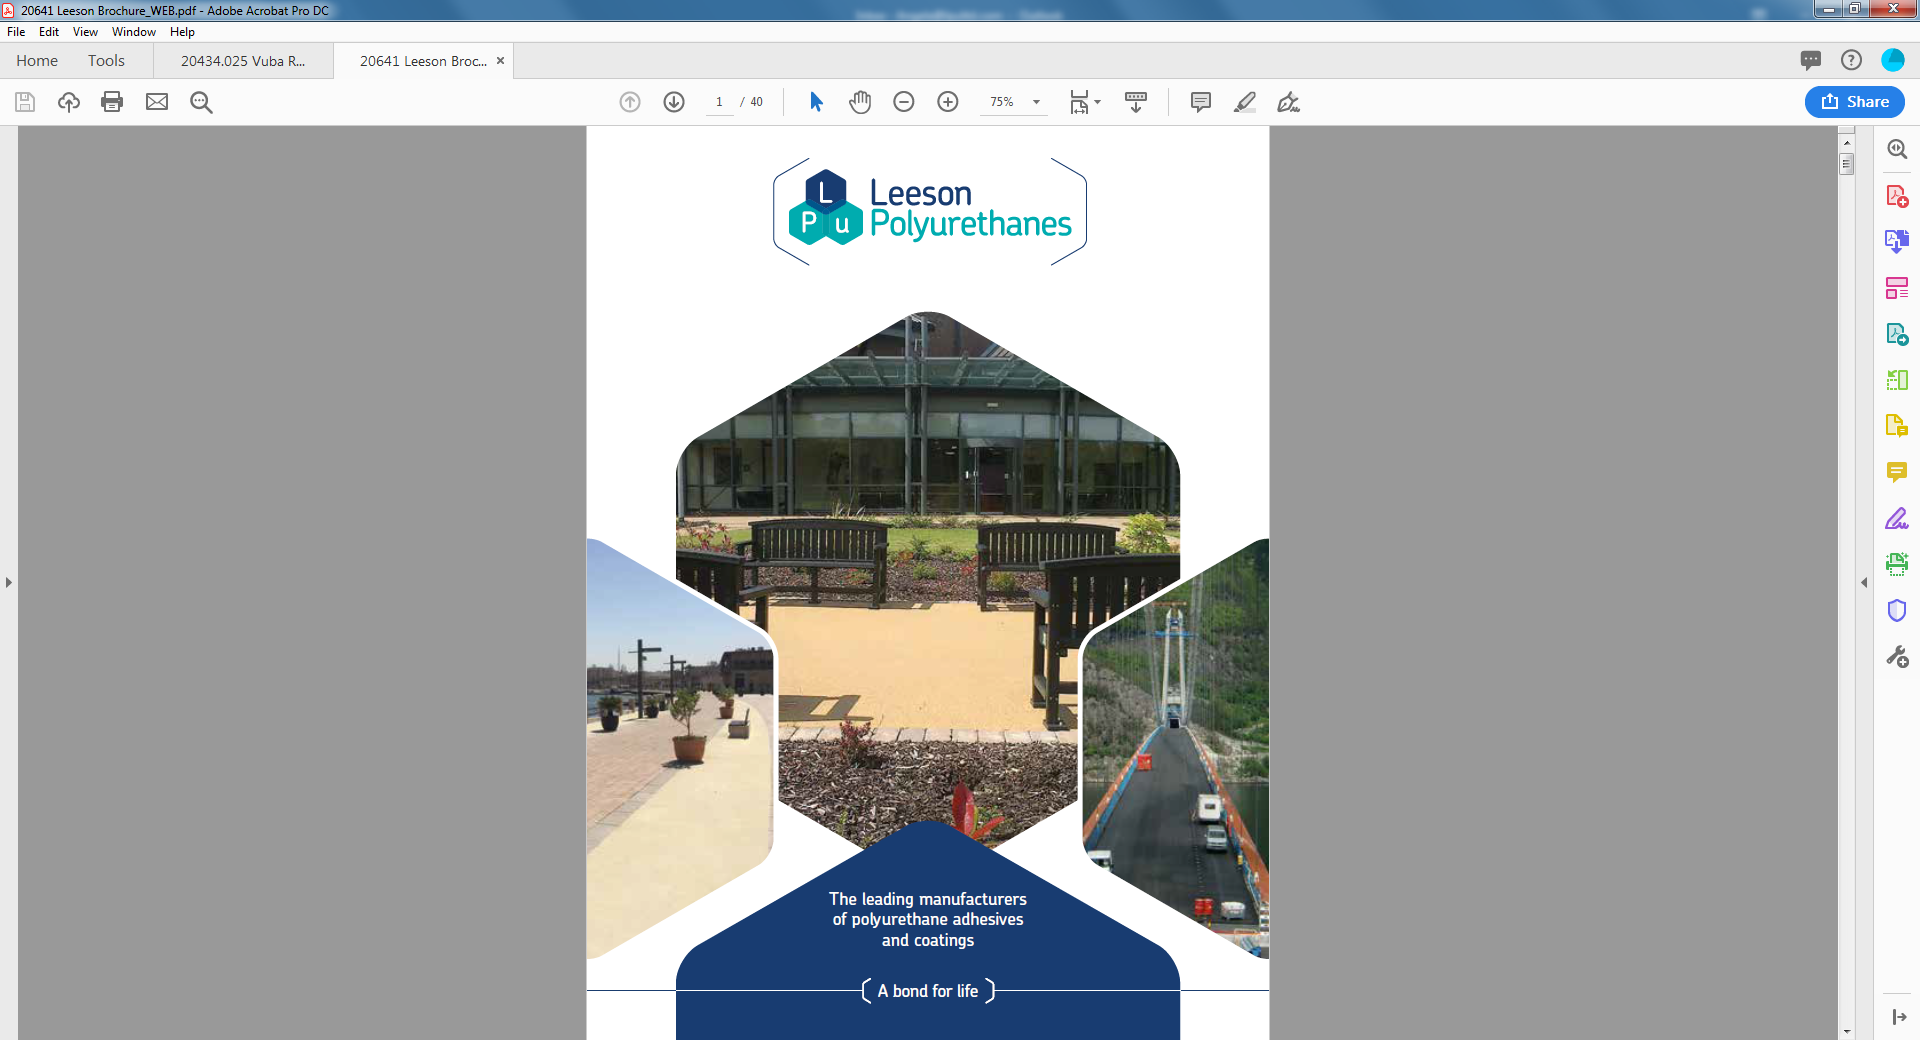The image size is (1920, 1040).
Task: Switch to the Tools tab
Action: coord(106,61)
